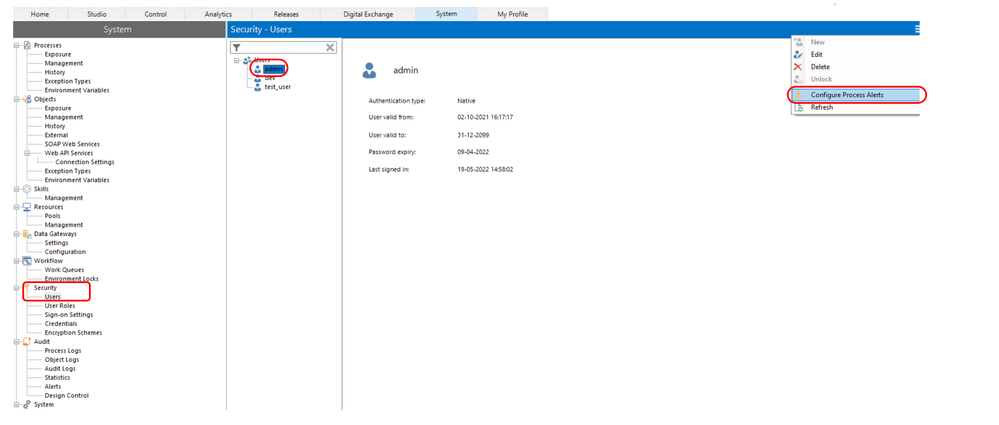The image size is (999, 425).
Task: Click the red Delete X icon
Action: 798,67
